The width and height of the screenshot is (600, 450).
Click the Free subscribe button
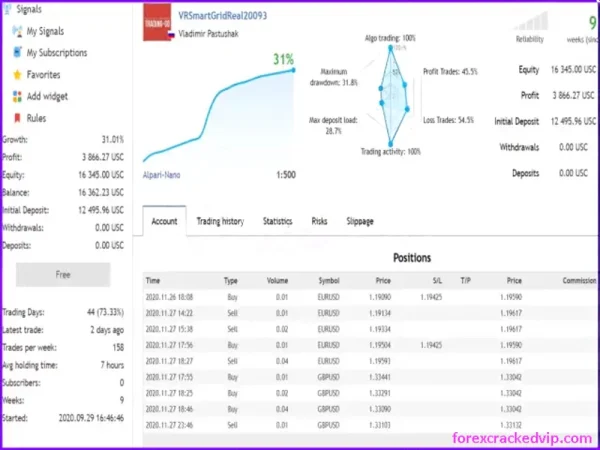click(63, 274)
